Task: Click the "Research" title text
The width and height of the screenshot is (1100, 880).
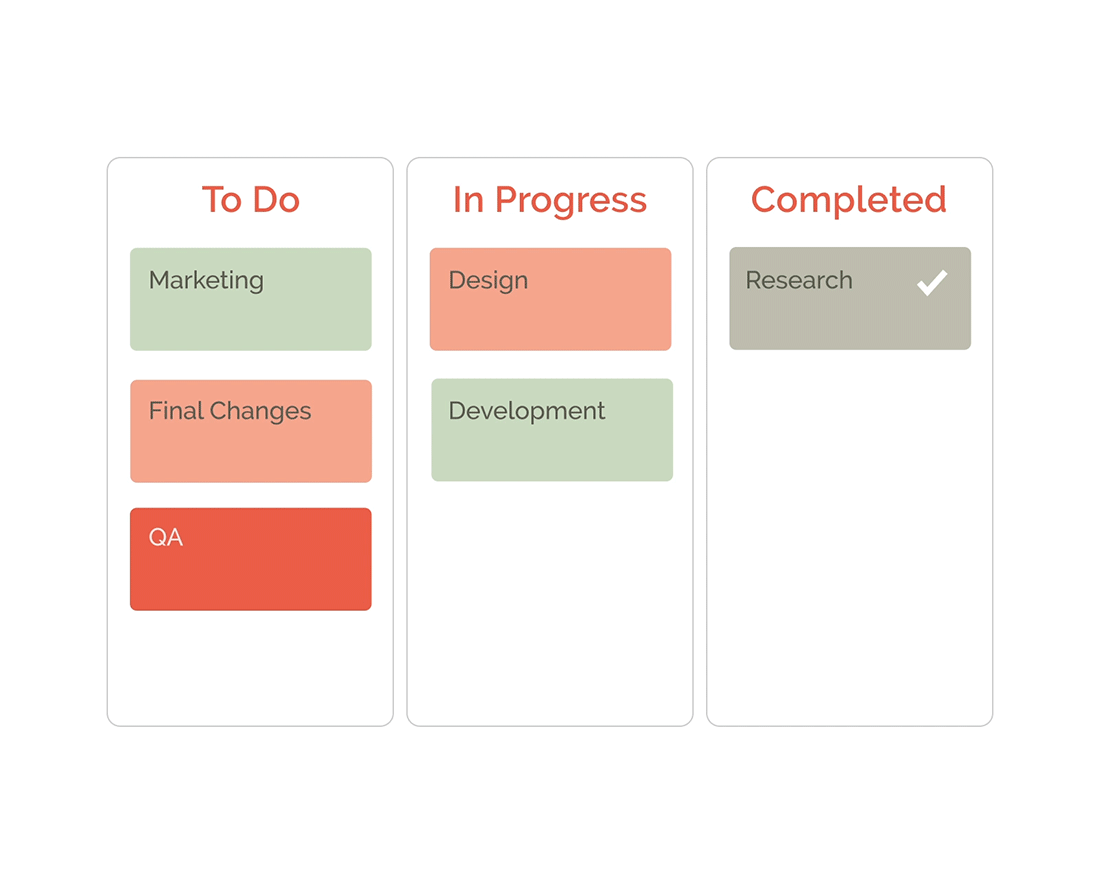Action: [799, 280]
